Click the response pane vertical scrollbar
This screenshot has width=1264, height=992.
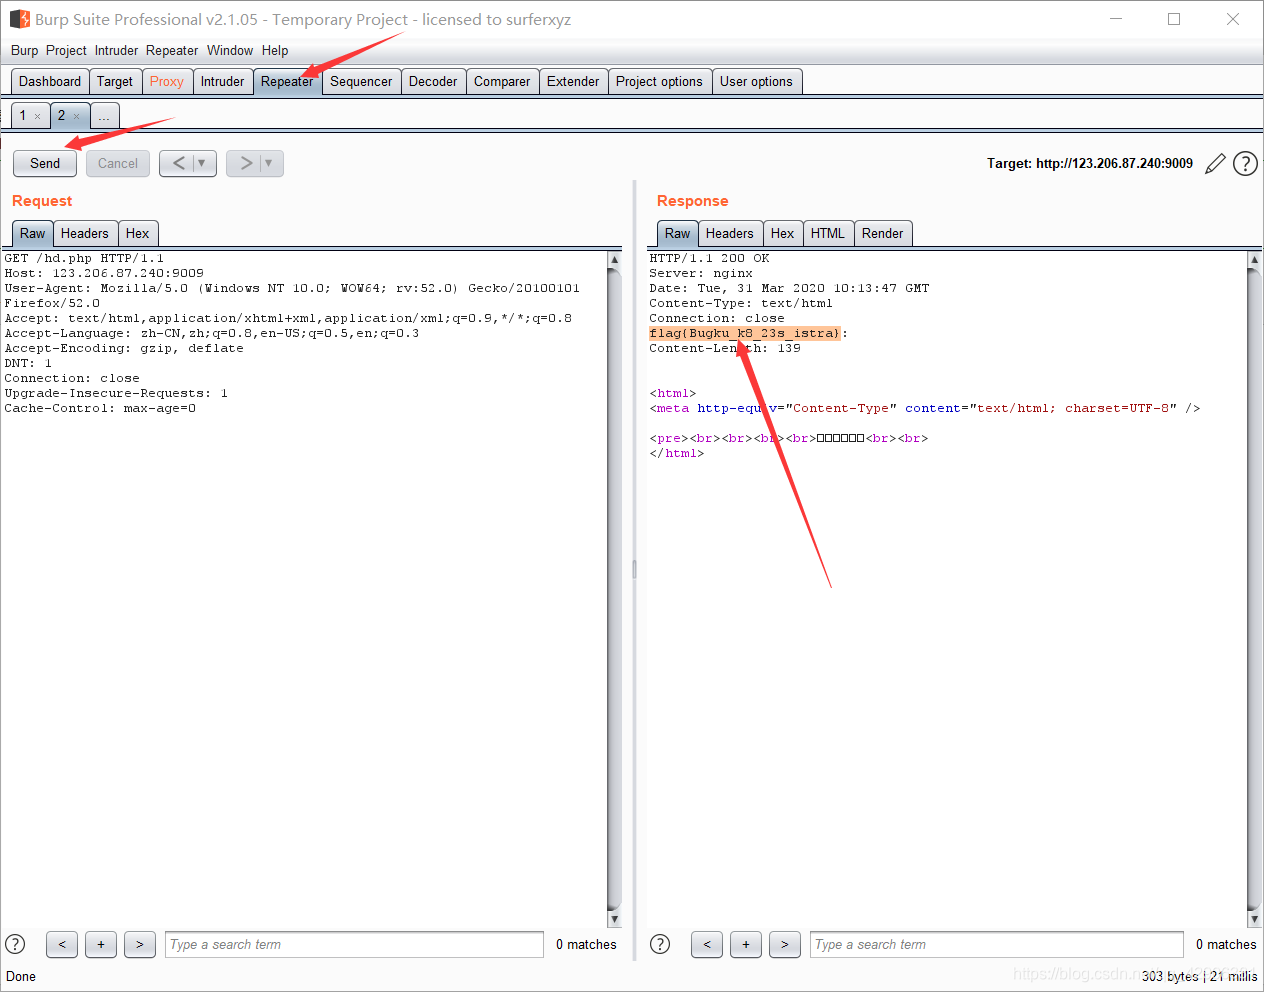(1254, 589)
